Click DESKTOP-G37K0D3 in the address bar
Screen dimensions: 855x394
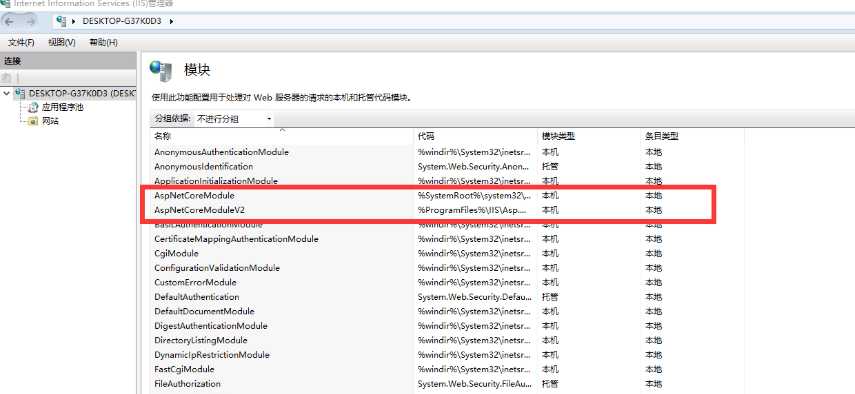click(x=122, y=21)
